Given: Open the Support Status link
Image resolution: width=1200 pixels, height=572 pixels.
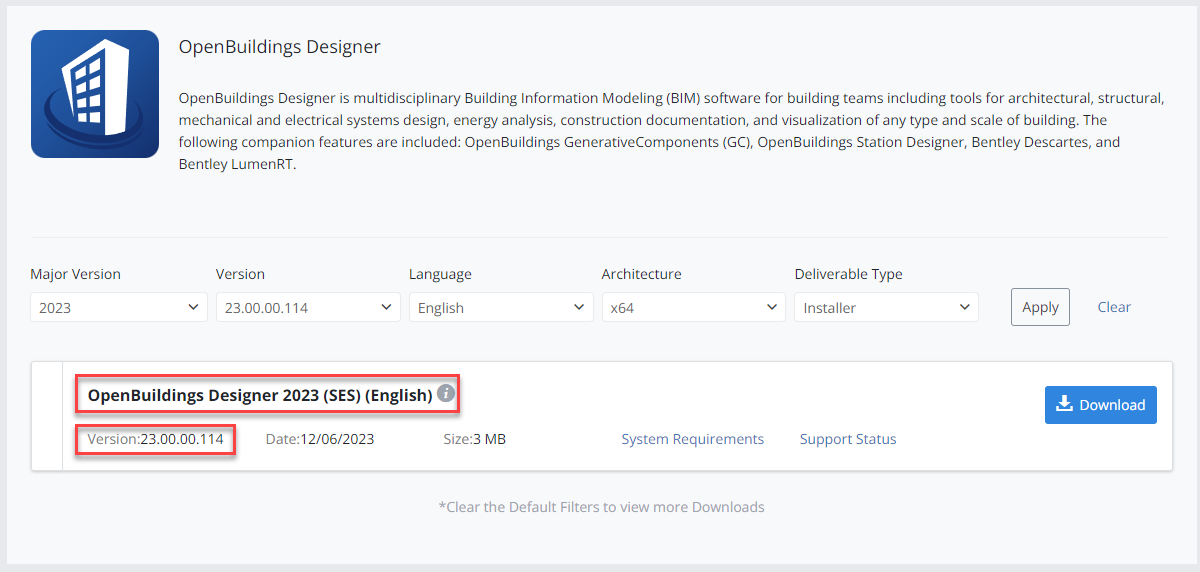Looking at the screenshot, I should (x=848, y=439).
